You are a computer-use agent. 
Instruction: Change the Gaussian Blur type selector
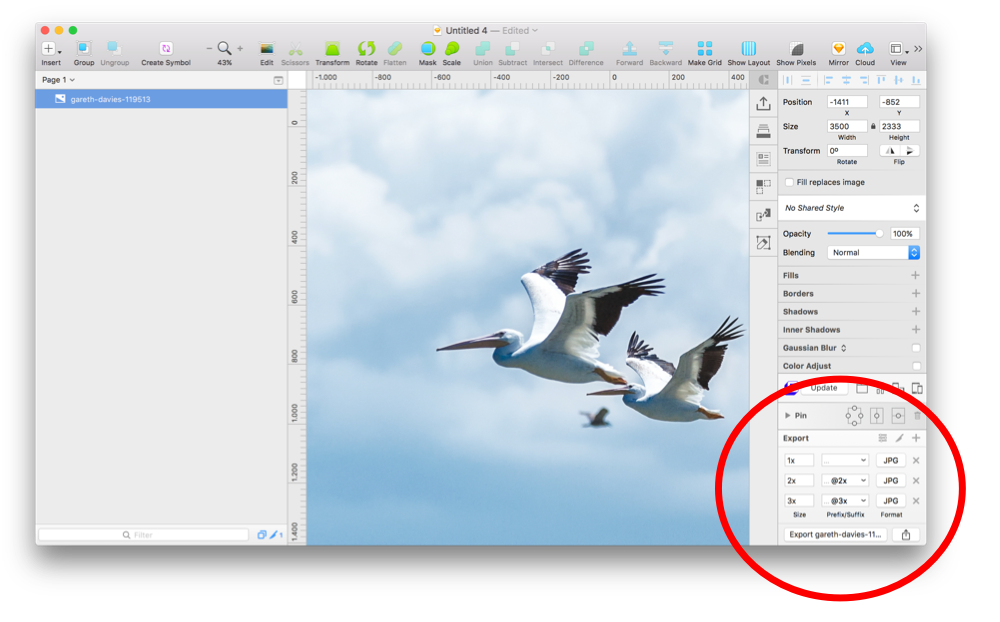(x=844, y=348)
